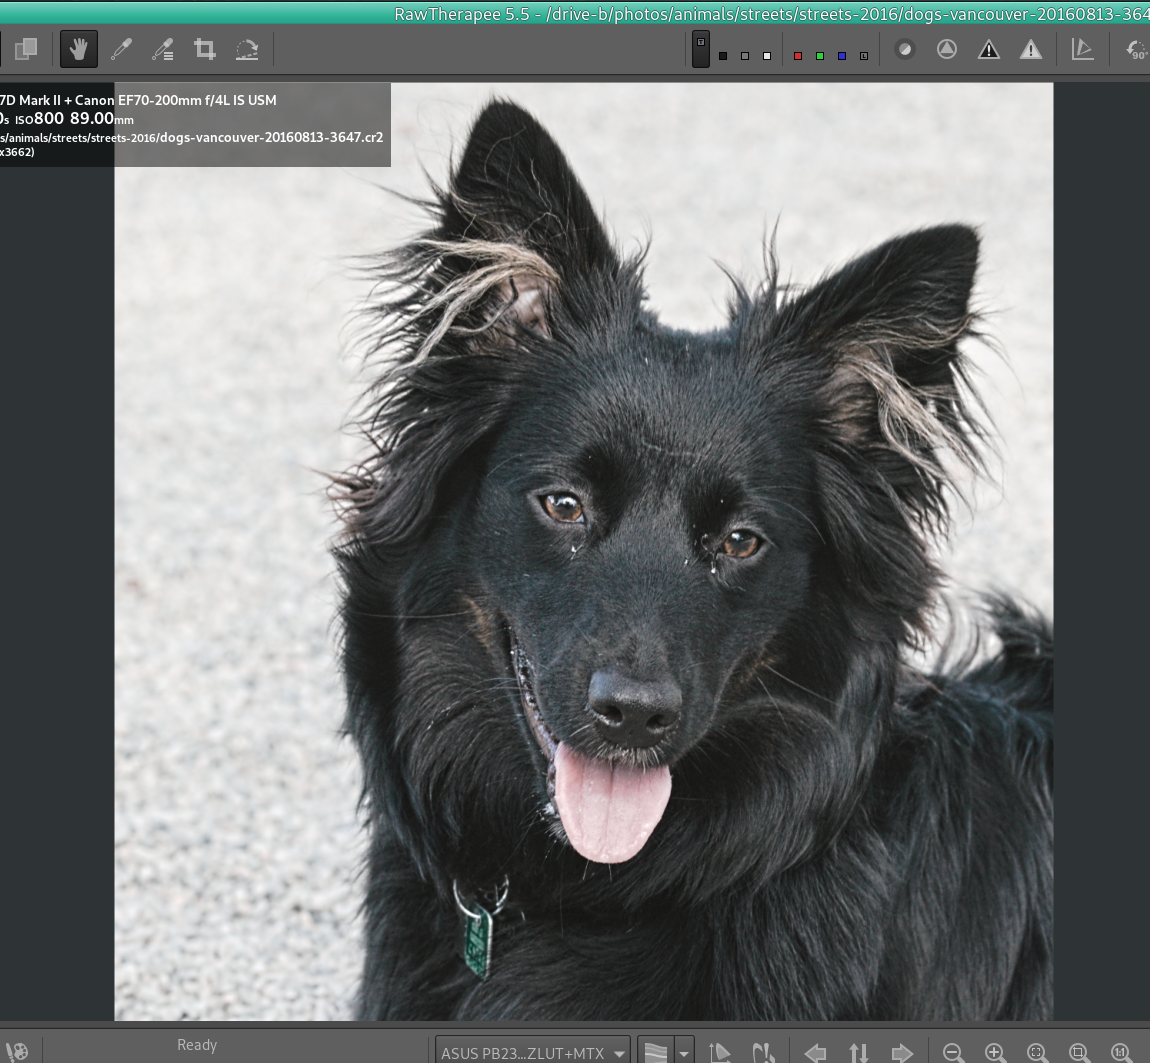Screen dimensions: 1150x1063
Task: Go to the previous image
Action: tap(815, 1052)
